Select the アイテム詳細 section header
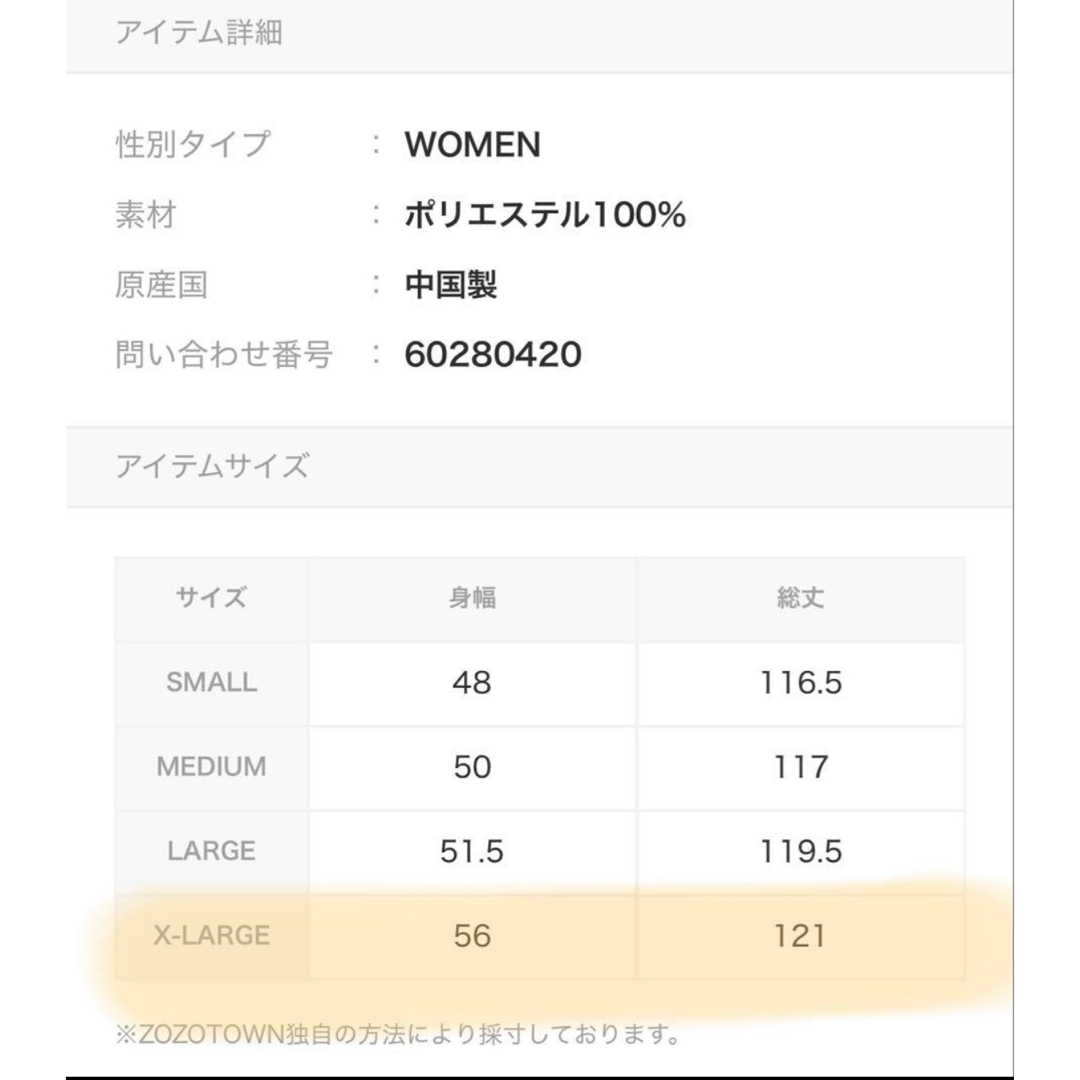The height and width of the screenshot is (1080, 1080). pyautogui.click(x=199, y=32)
